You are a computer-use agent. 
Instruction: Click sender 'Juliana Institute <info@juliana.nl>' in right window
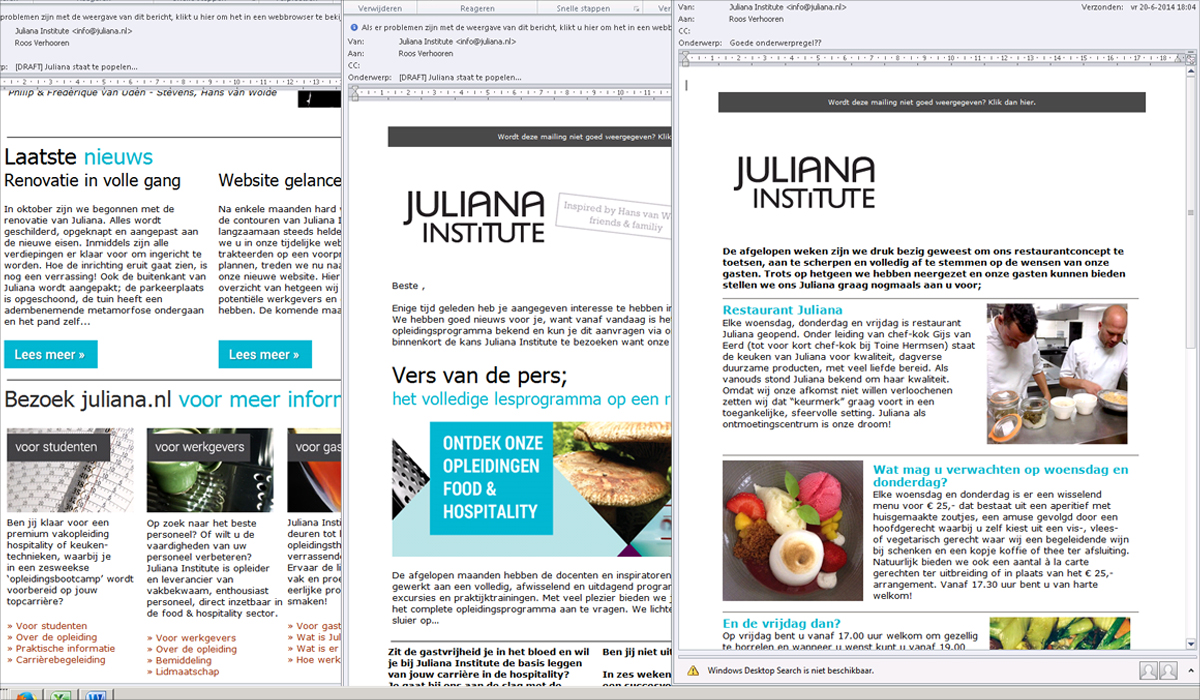coord(788,7)
